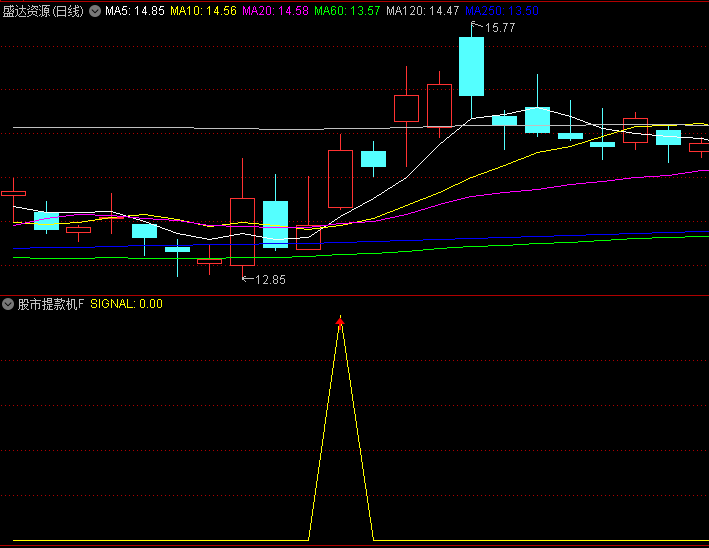709x548 pixels.
Task: Click the MA60: 13.57 green label
Action: pyautogui.click(x=347, y=11)
